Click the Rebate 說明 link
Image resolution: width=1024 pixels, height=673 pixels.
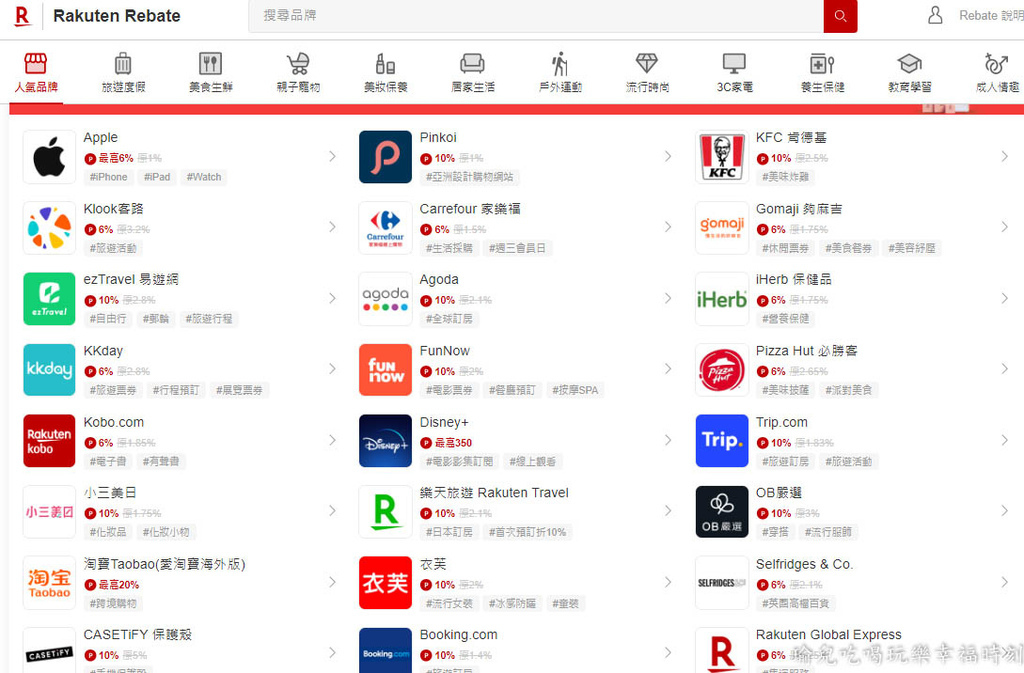coord(991,16)
